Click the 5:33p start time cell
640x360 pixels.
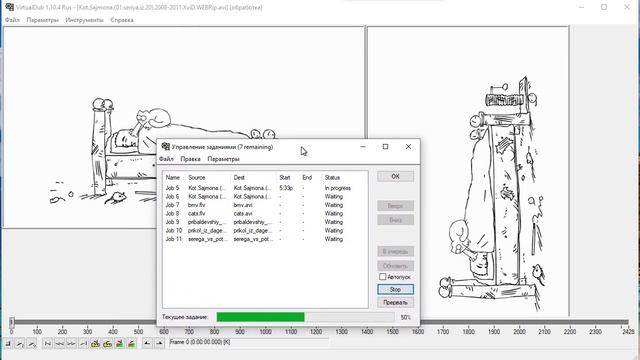tap(286, 188)
